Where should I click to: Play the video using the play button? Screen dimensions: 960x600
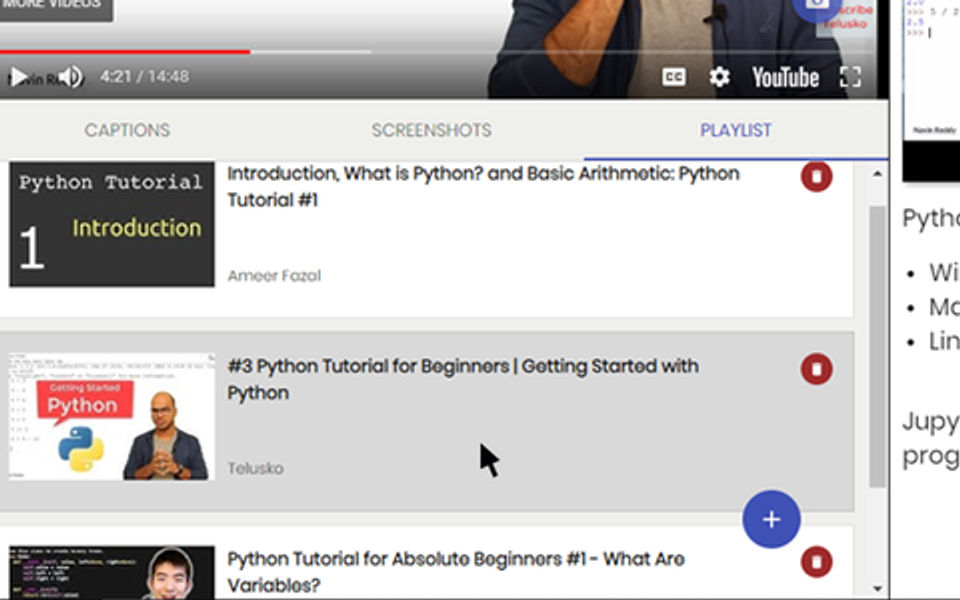click(x=19, y=77)
